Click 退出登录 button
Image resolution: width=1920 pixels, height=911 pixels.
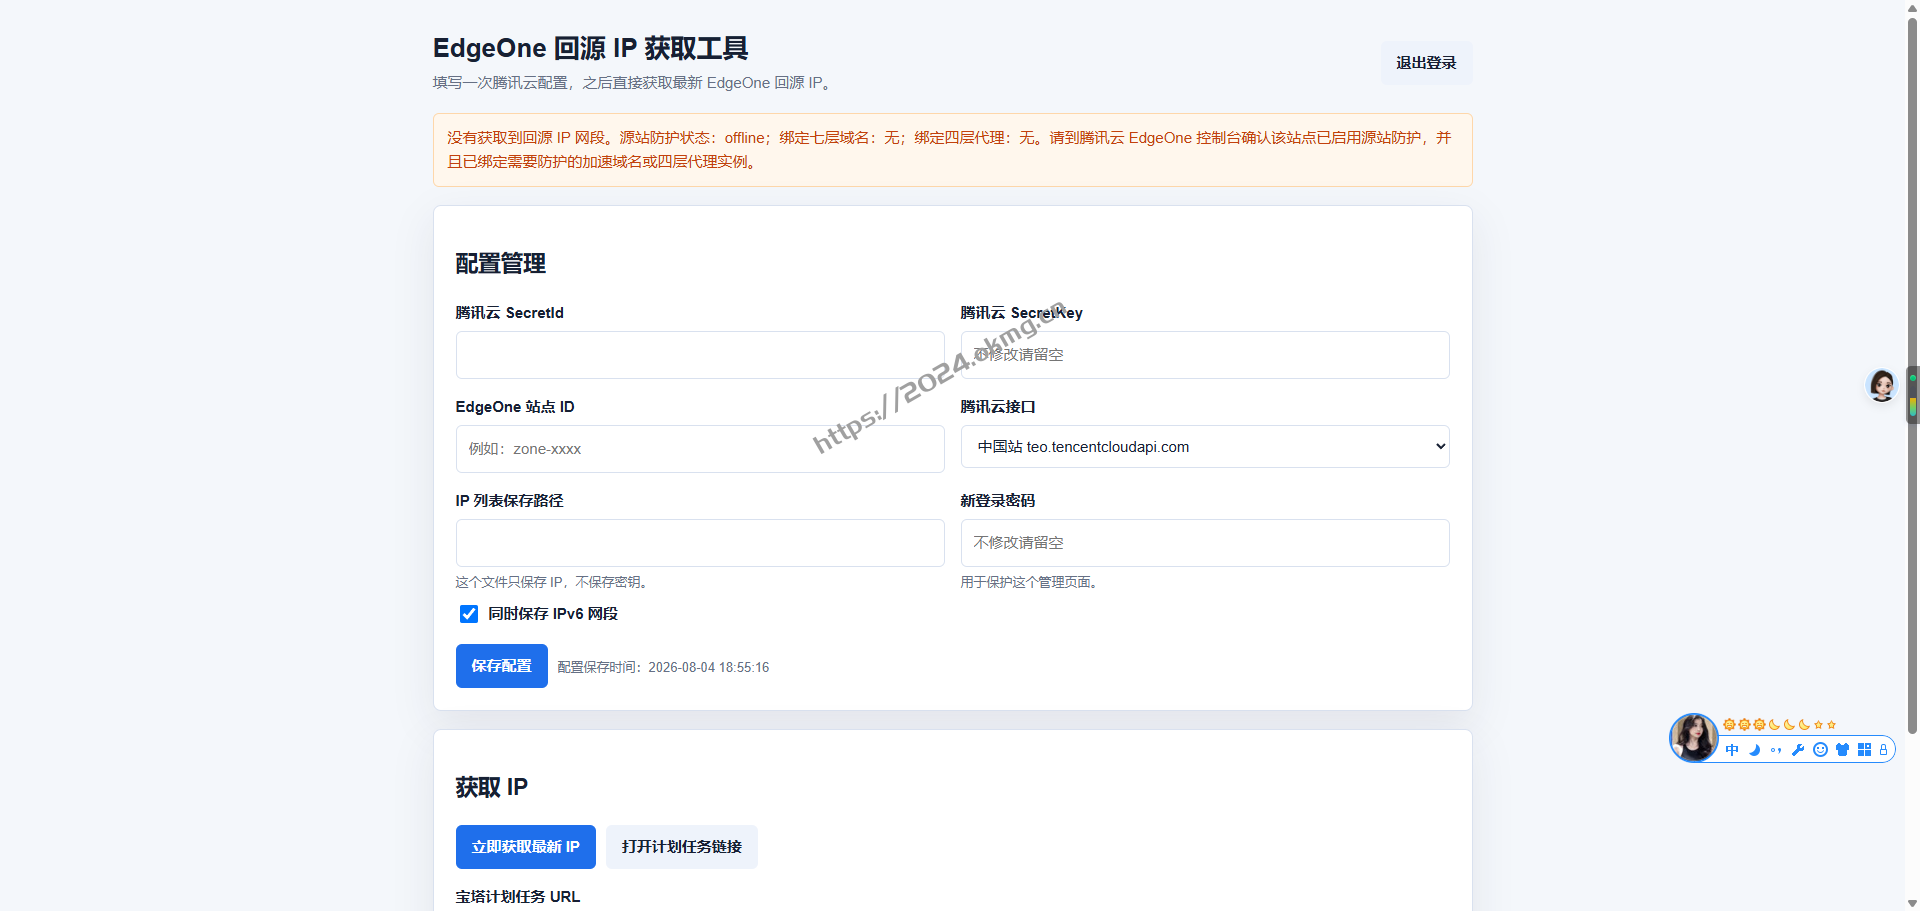(1426, 63)
